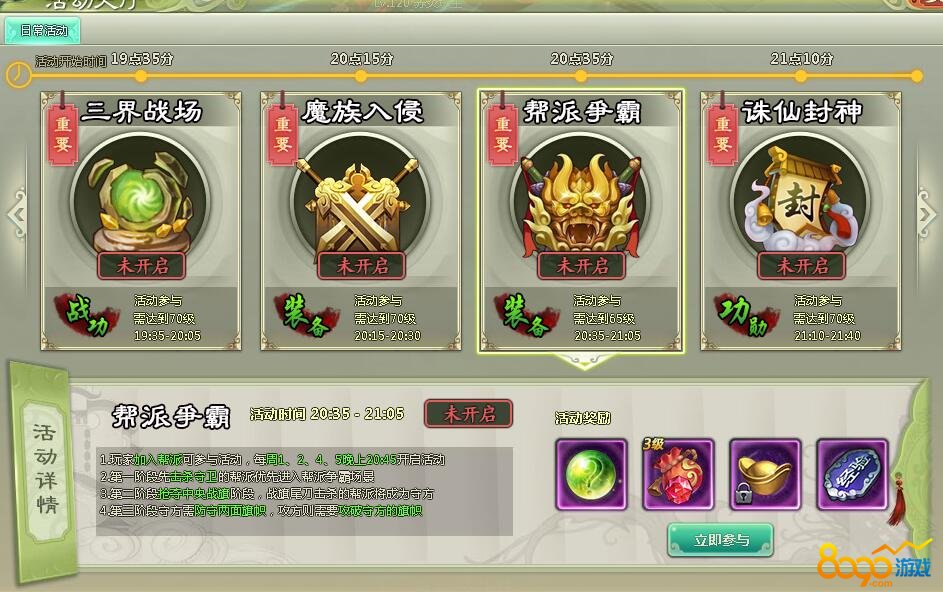This screenshot has width=943, height=592.
Task: Click the 19点35分 timeline marker
Action: pos(141,76)
